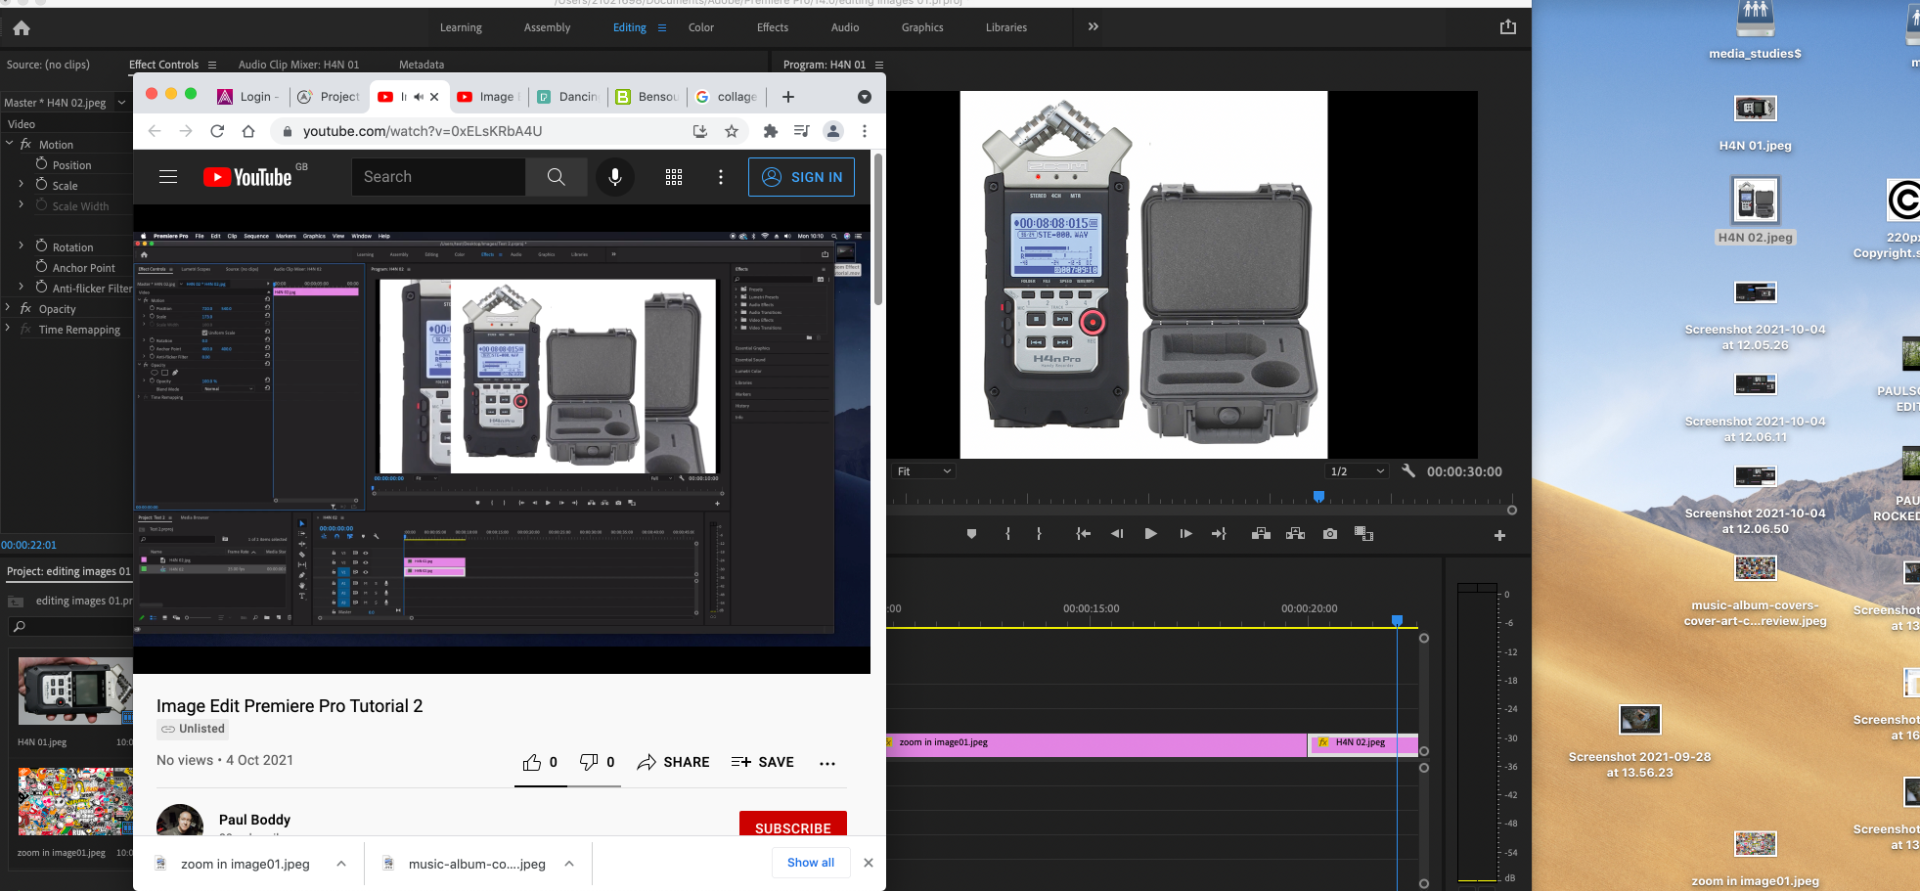Jump to In point
1920x891 pixels.
coord(1083,534)
